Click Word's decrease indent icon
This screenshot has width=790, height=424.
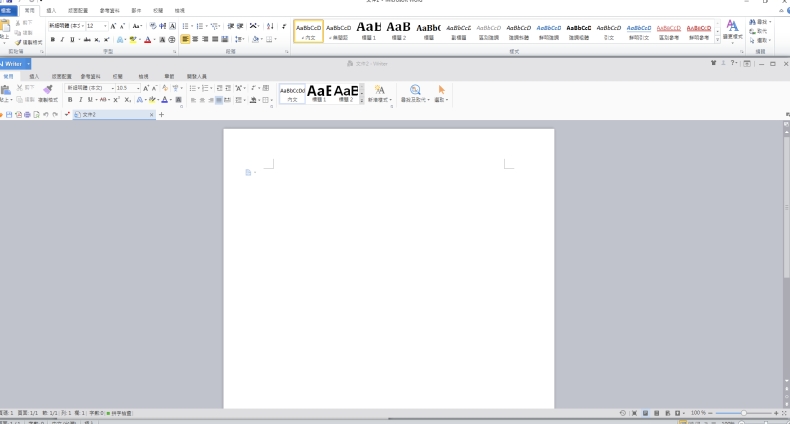[231, 26]
